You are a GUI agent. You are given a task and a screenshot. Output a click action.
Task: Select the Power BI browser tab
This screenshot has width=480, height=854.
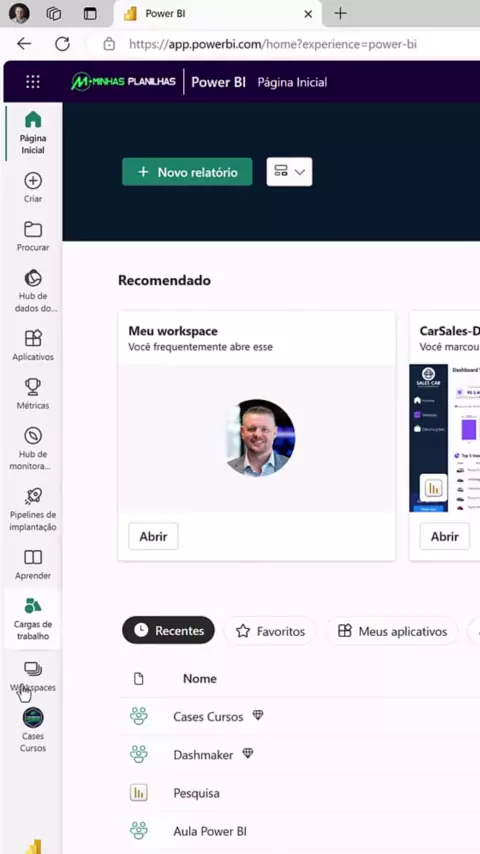[218, 14]
